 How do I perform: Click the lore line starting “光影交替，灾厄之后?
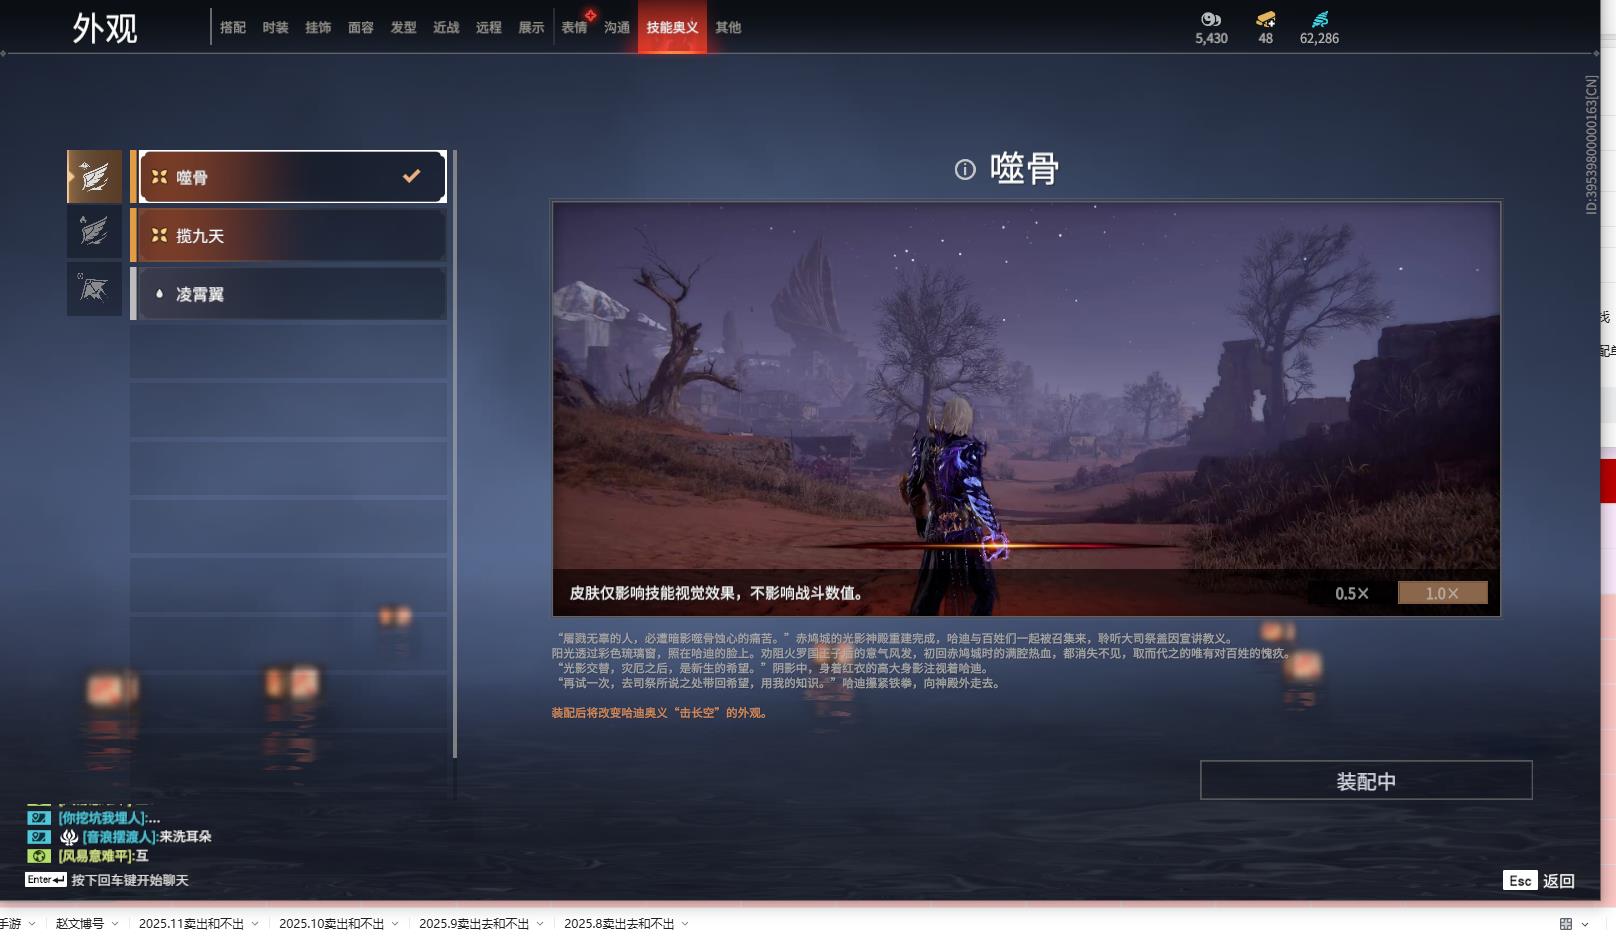(x=771, y=668)
